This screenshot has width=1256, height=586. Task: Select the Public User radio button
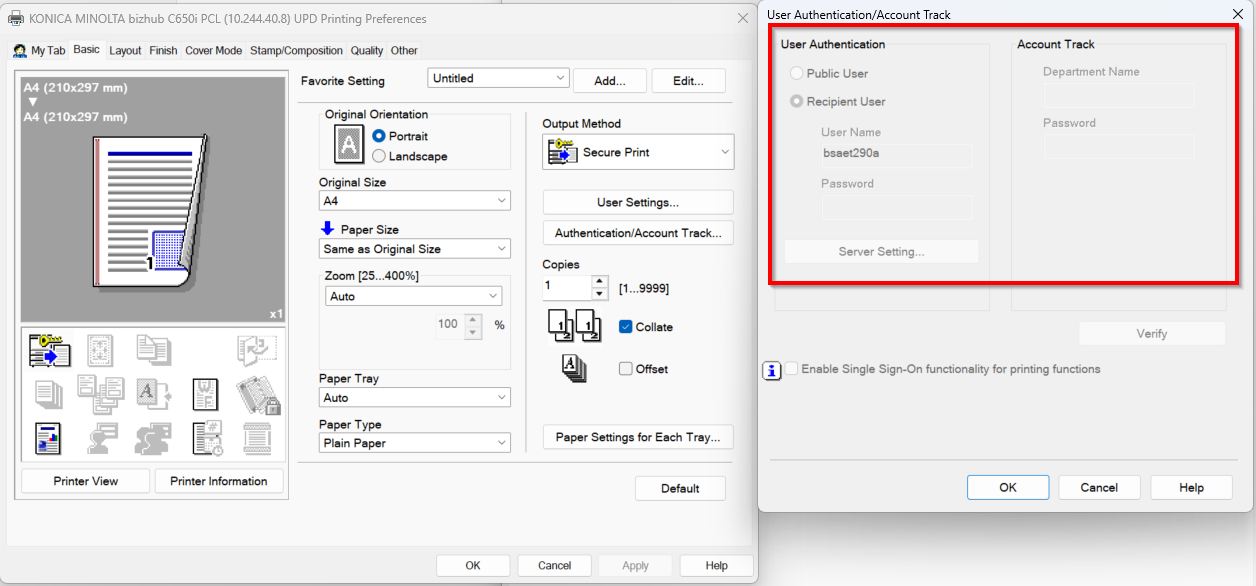point(797,73)
